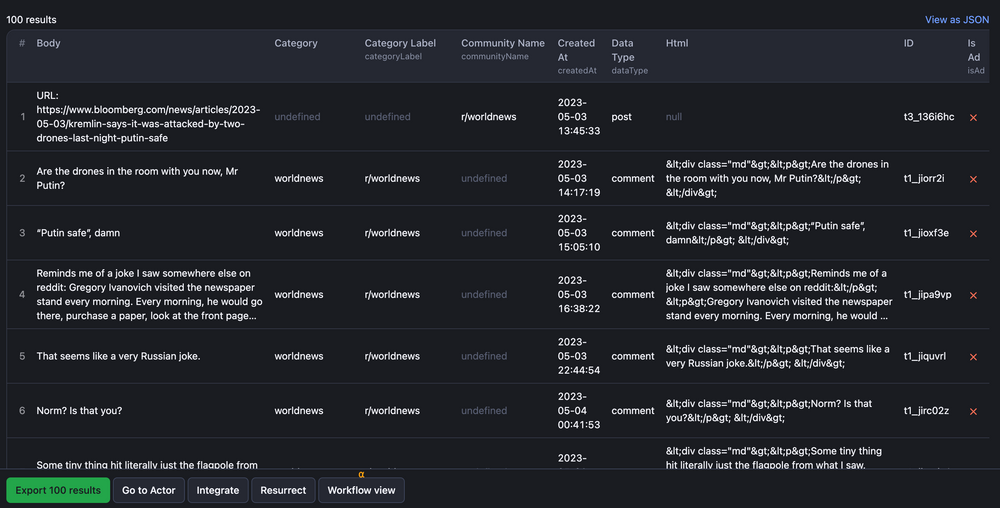Click the Is Ad X for t1_jiorr2i

[x=973, y=179]
